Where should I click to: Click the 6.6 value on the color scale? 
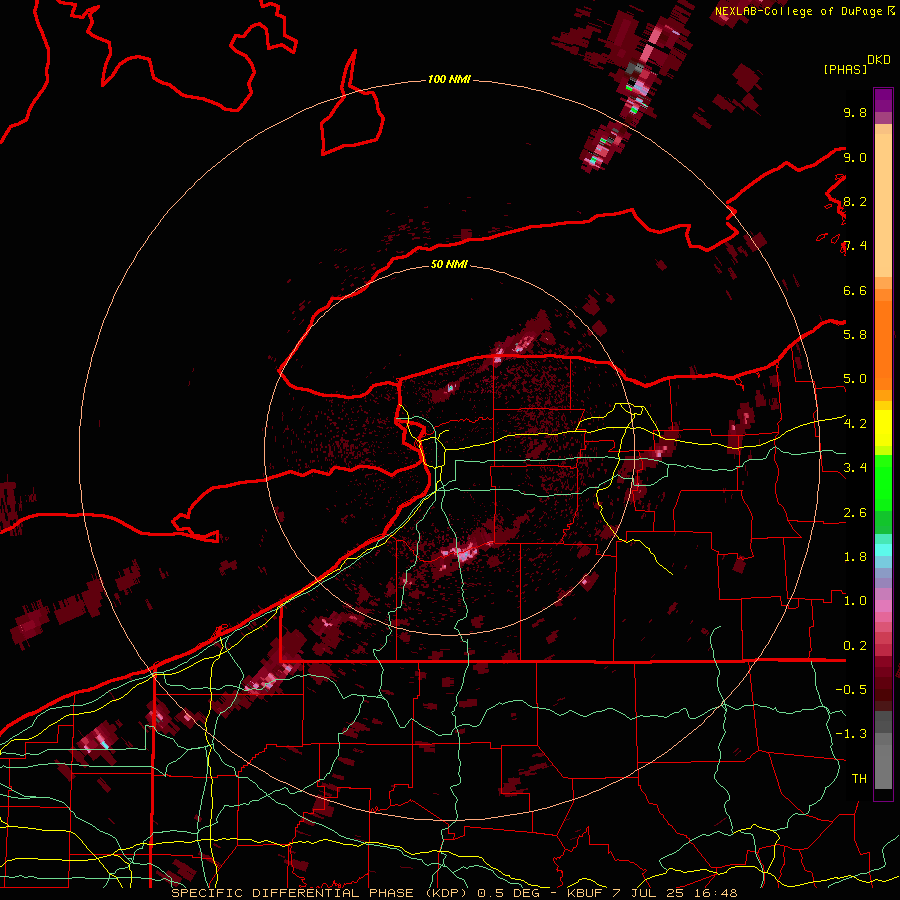(x=855, y=290)
